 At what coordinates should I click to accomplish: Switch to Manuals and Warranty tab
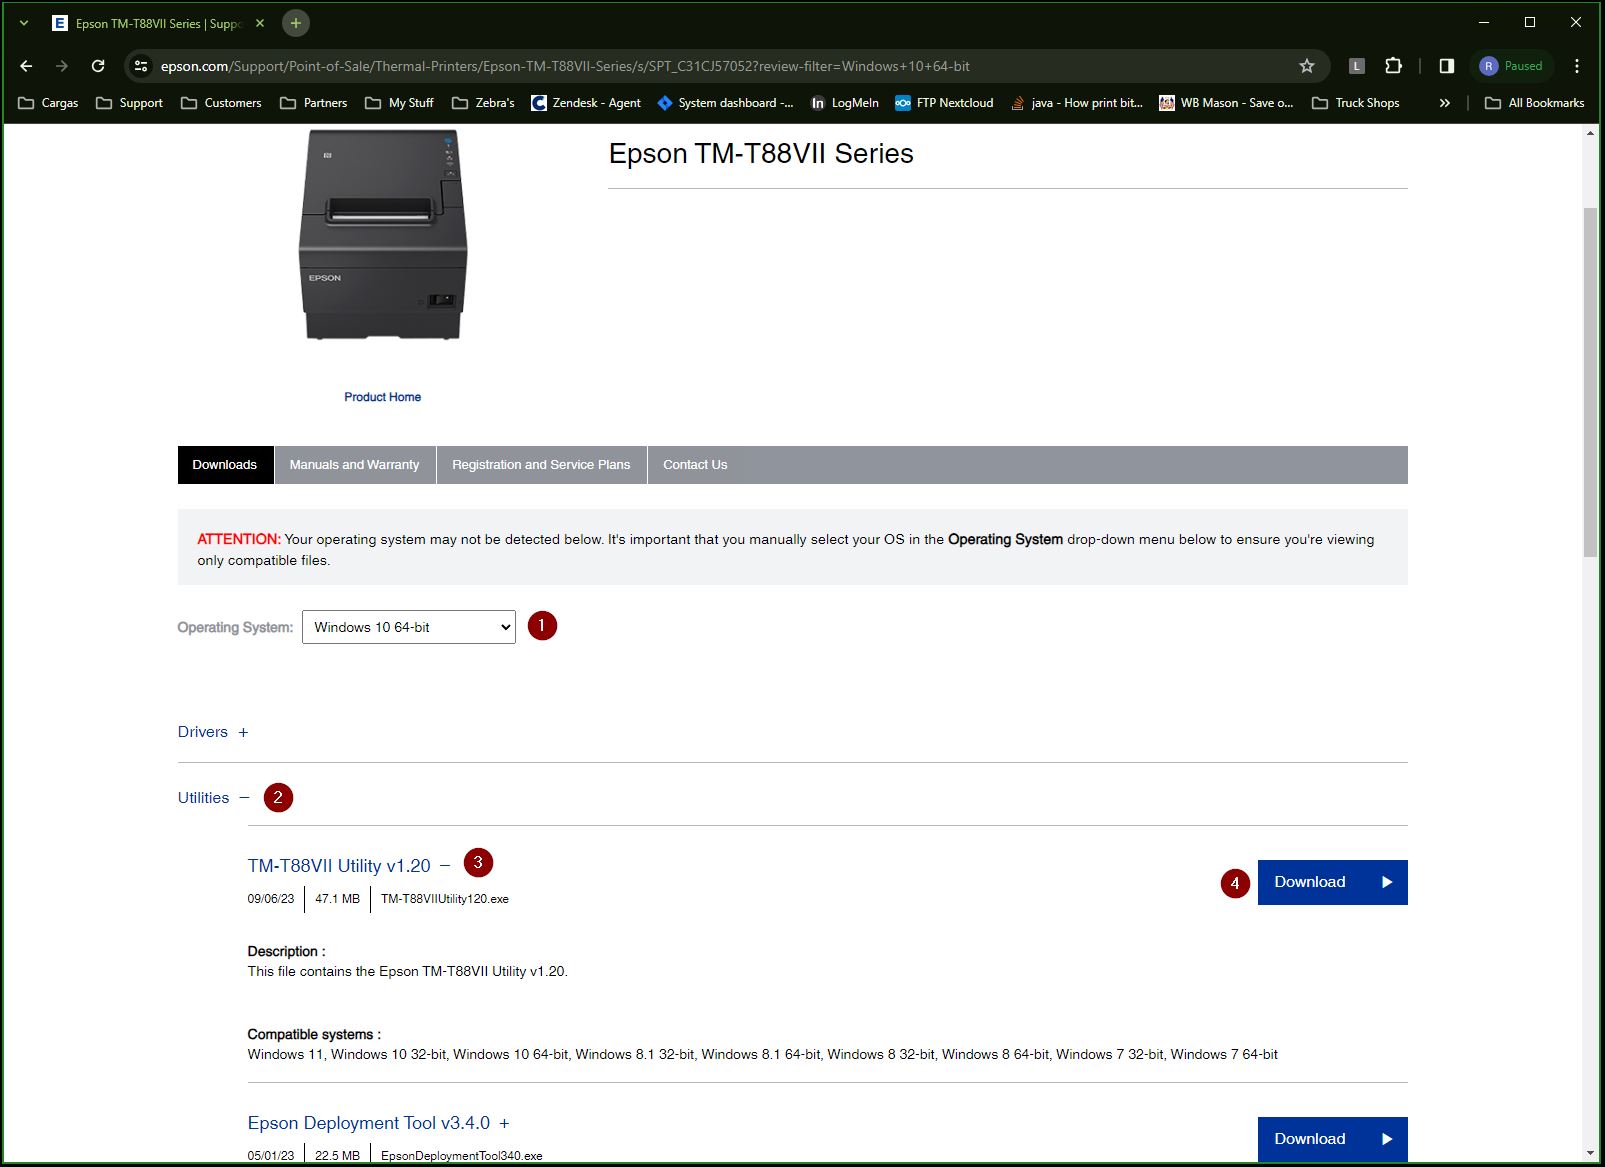tap(355, 465)
